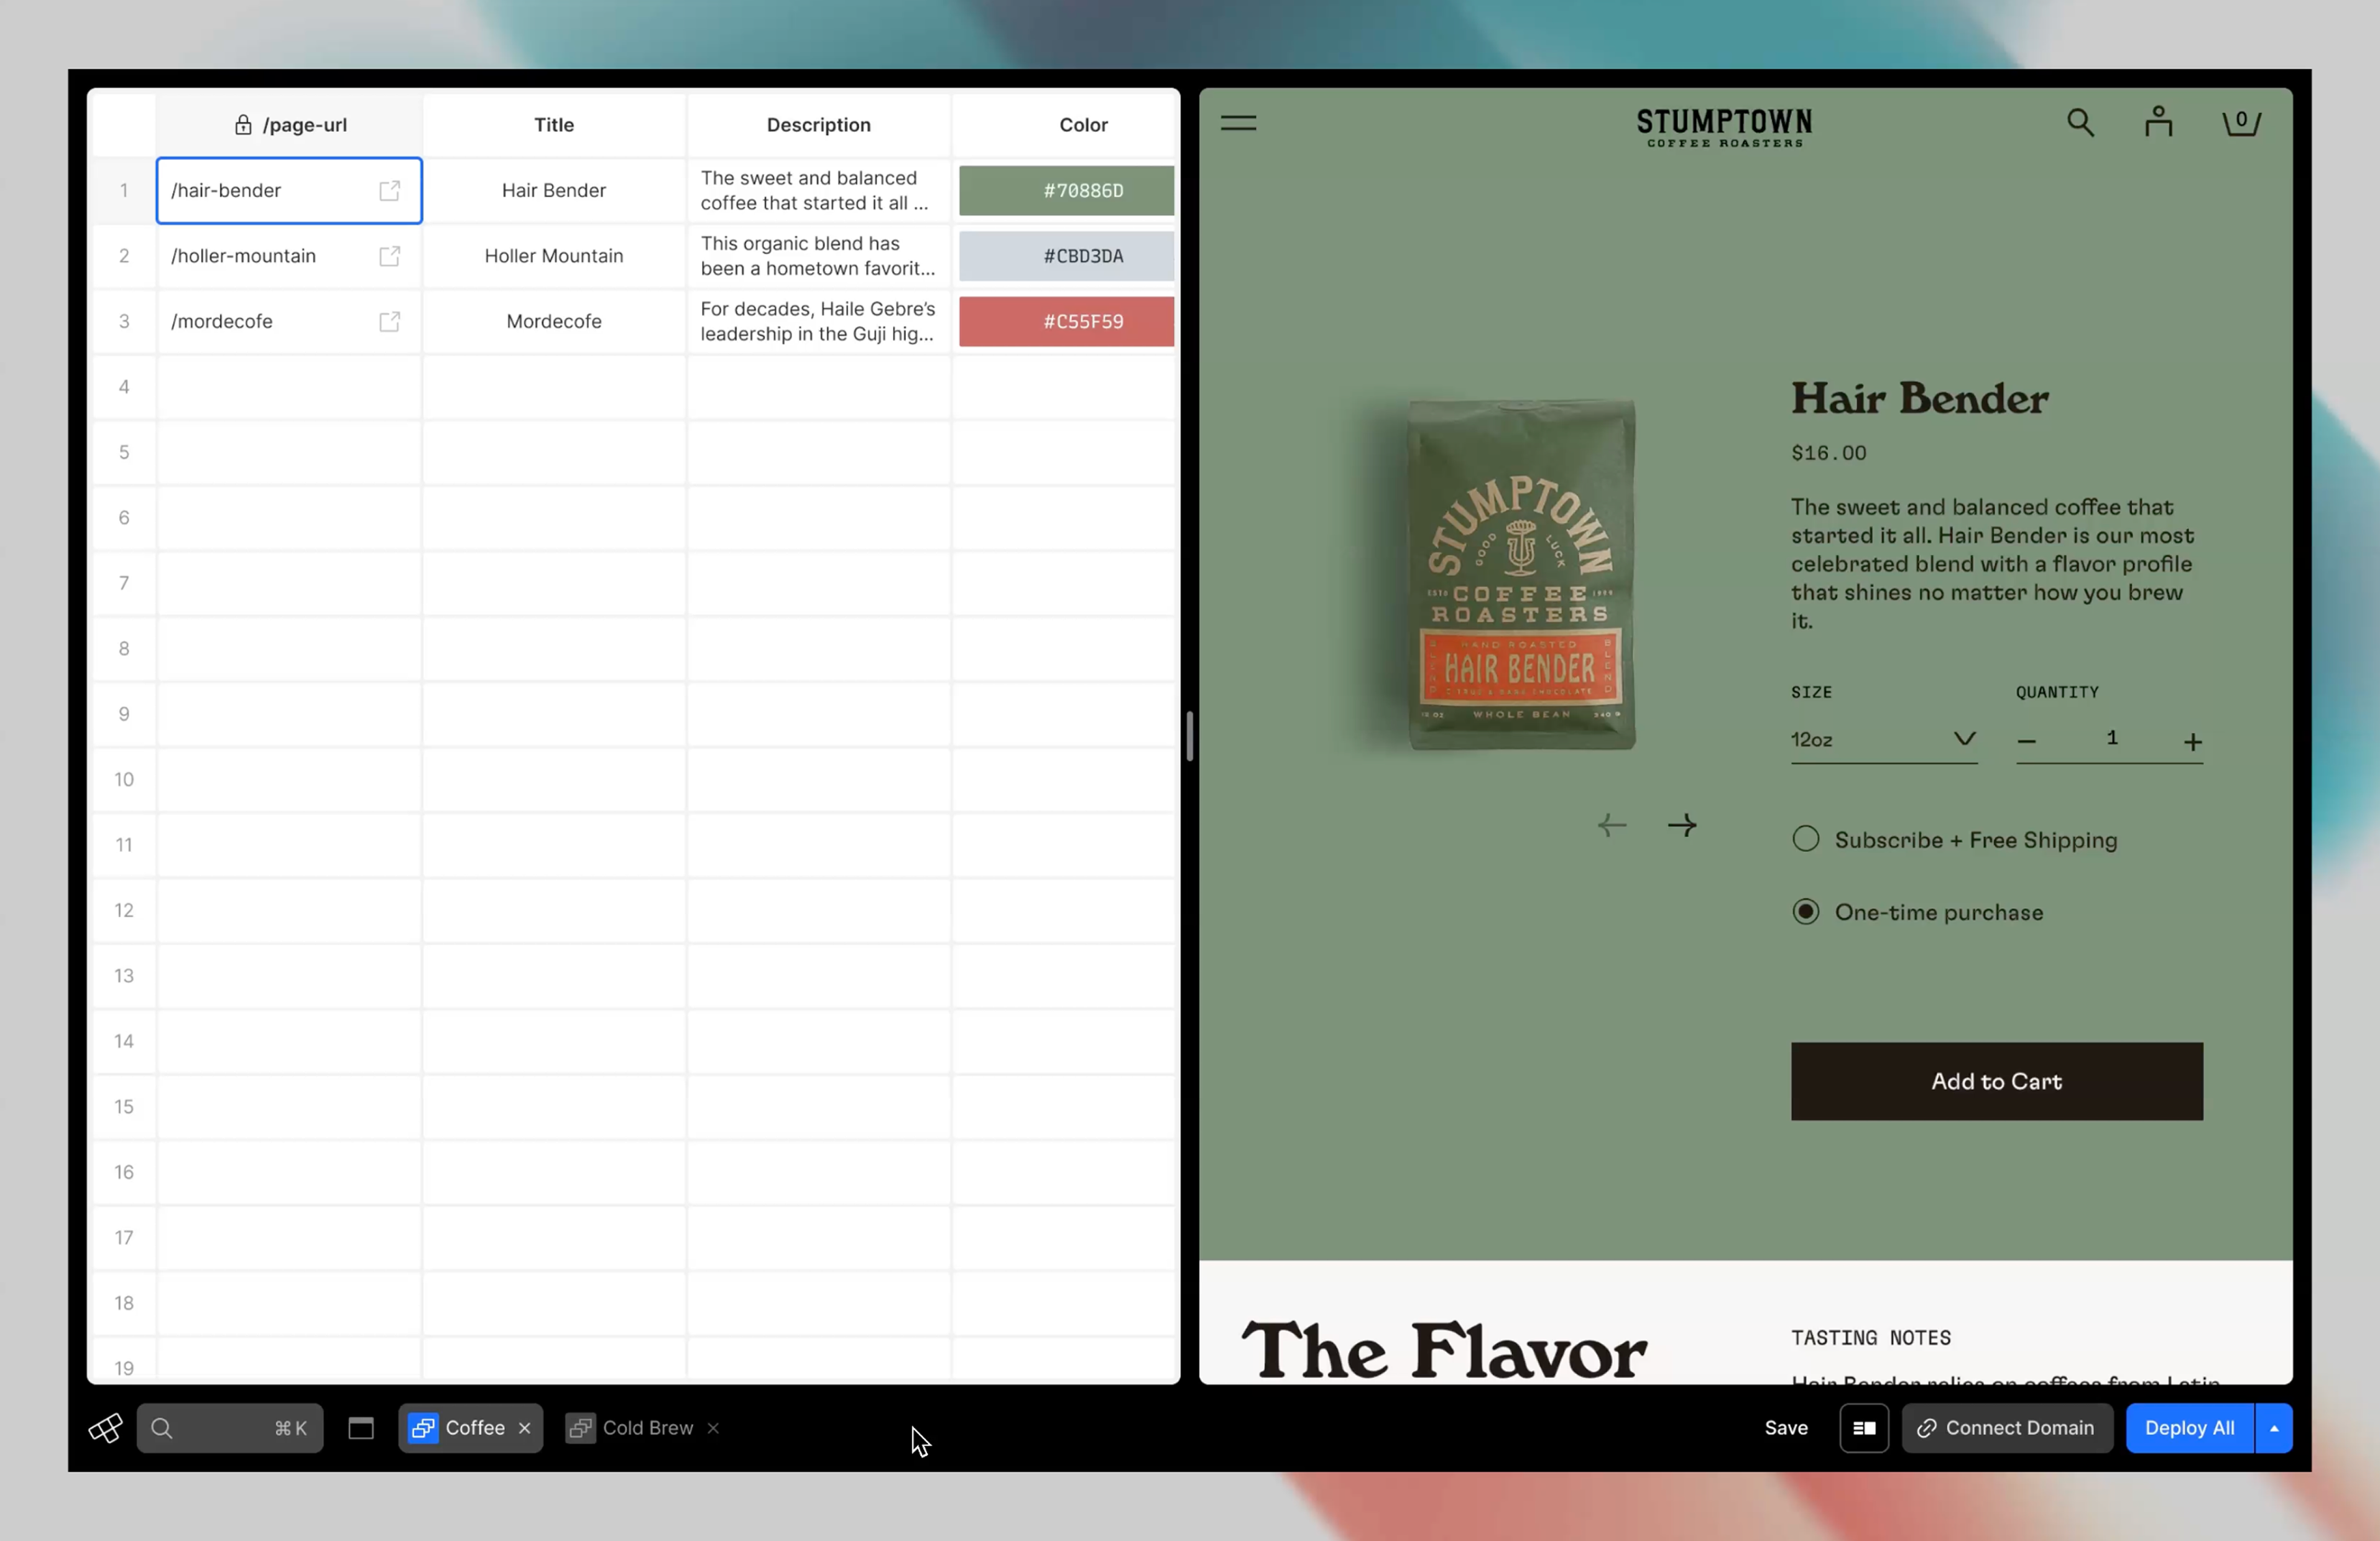This screenshot has width=2380, height=1541.
Task: Click the TASTING NOTES label
Action: (x=1870, y=1337)
